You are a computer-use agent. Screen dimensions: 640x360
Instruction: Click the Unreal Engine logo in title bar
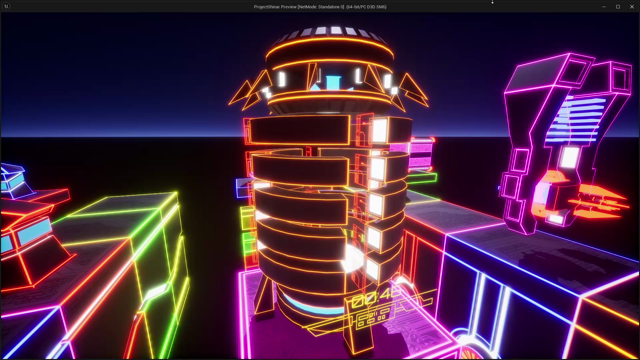click(x=6, y=7)
